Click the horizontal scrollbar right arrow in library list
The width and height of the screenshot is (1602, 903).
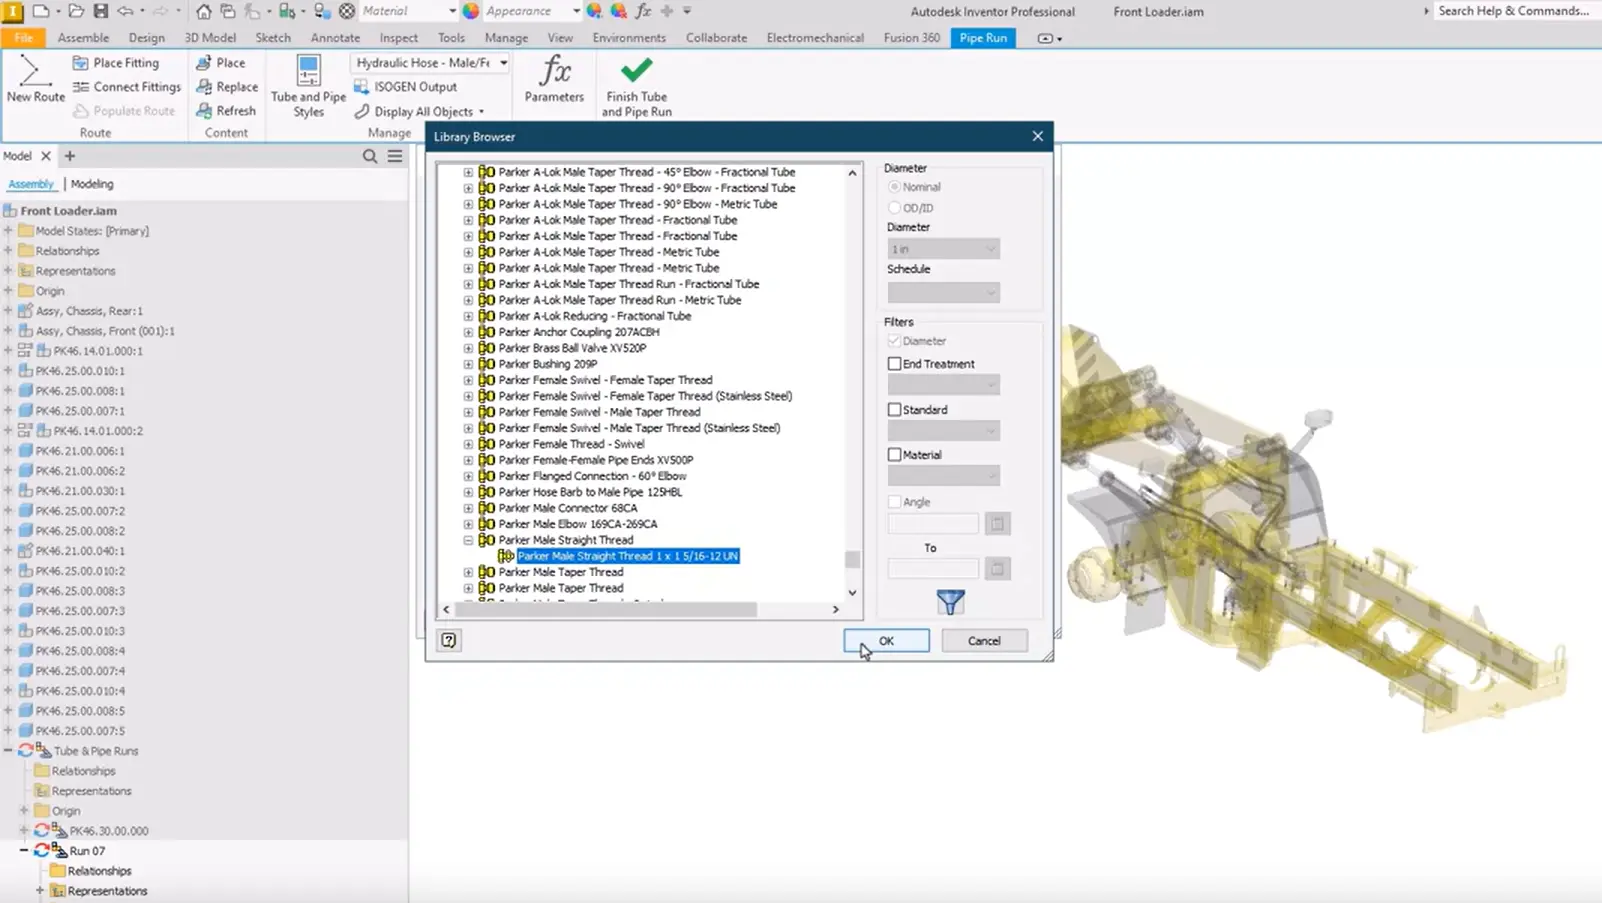coord(836,609)
